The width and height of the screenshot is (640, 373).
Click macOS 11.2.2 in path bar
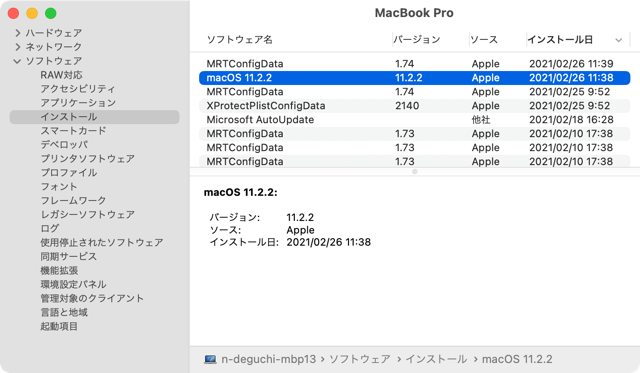click(x=517, y=359)
